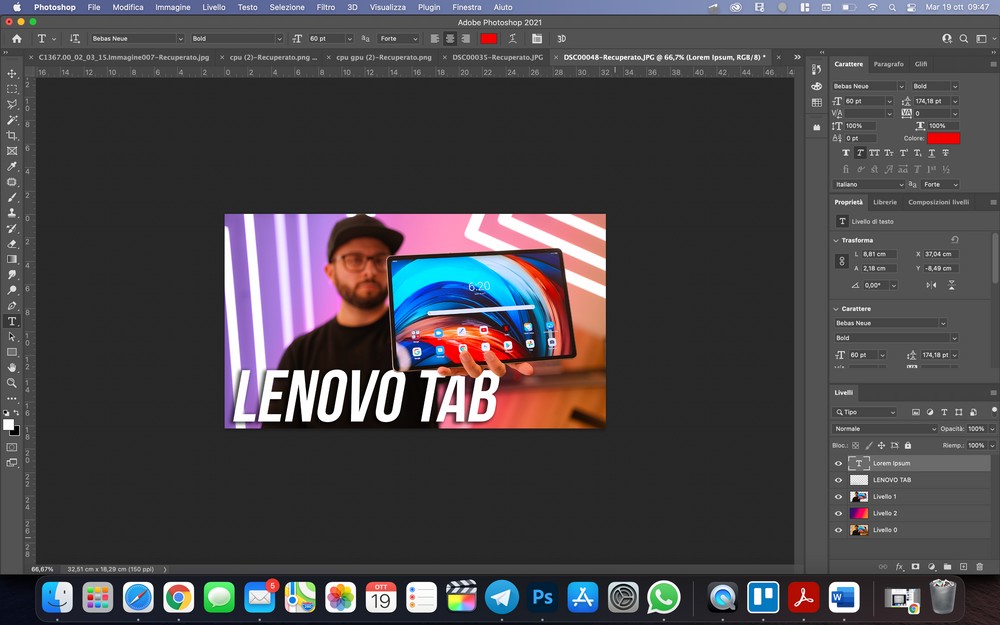Image resolution: width=1000 pixels, height=625 pixels.
Task: Create a new adjustment layer icon
Action: coord(931,566)
